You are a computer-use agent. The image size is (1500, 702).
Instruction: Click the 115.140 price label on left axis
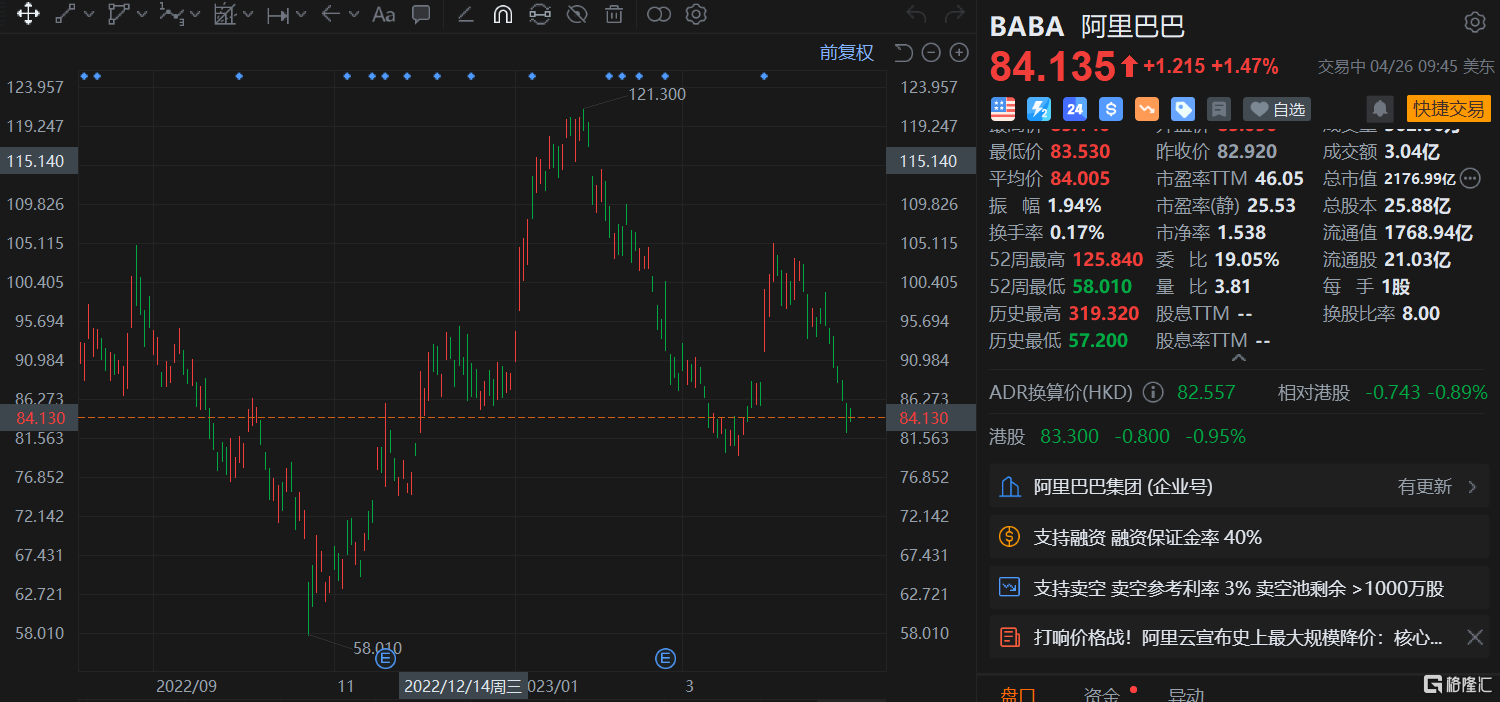40,161
